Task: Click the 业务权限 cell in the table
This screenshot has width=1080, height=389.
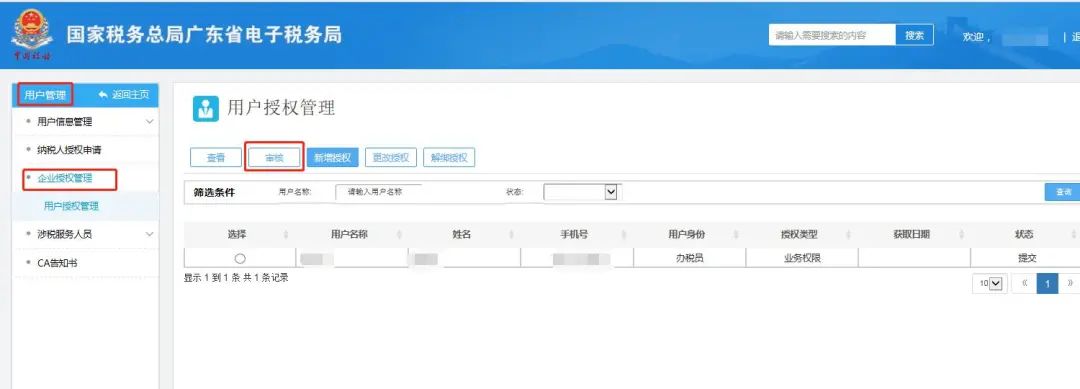Action: 802,259
